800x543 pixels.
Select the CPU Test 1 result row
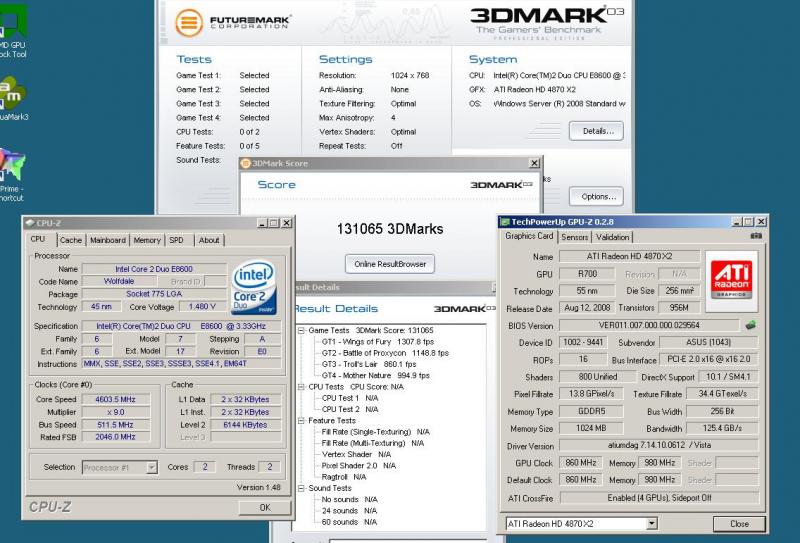350,398
